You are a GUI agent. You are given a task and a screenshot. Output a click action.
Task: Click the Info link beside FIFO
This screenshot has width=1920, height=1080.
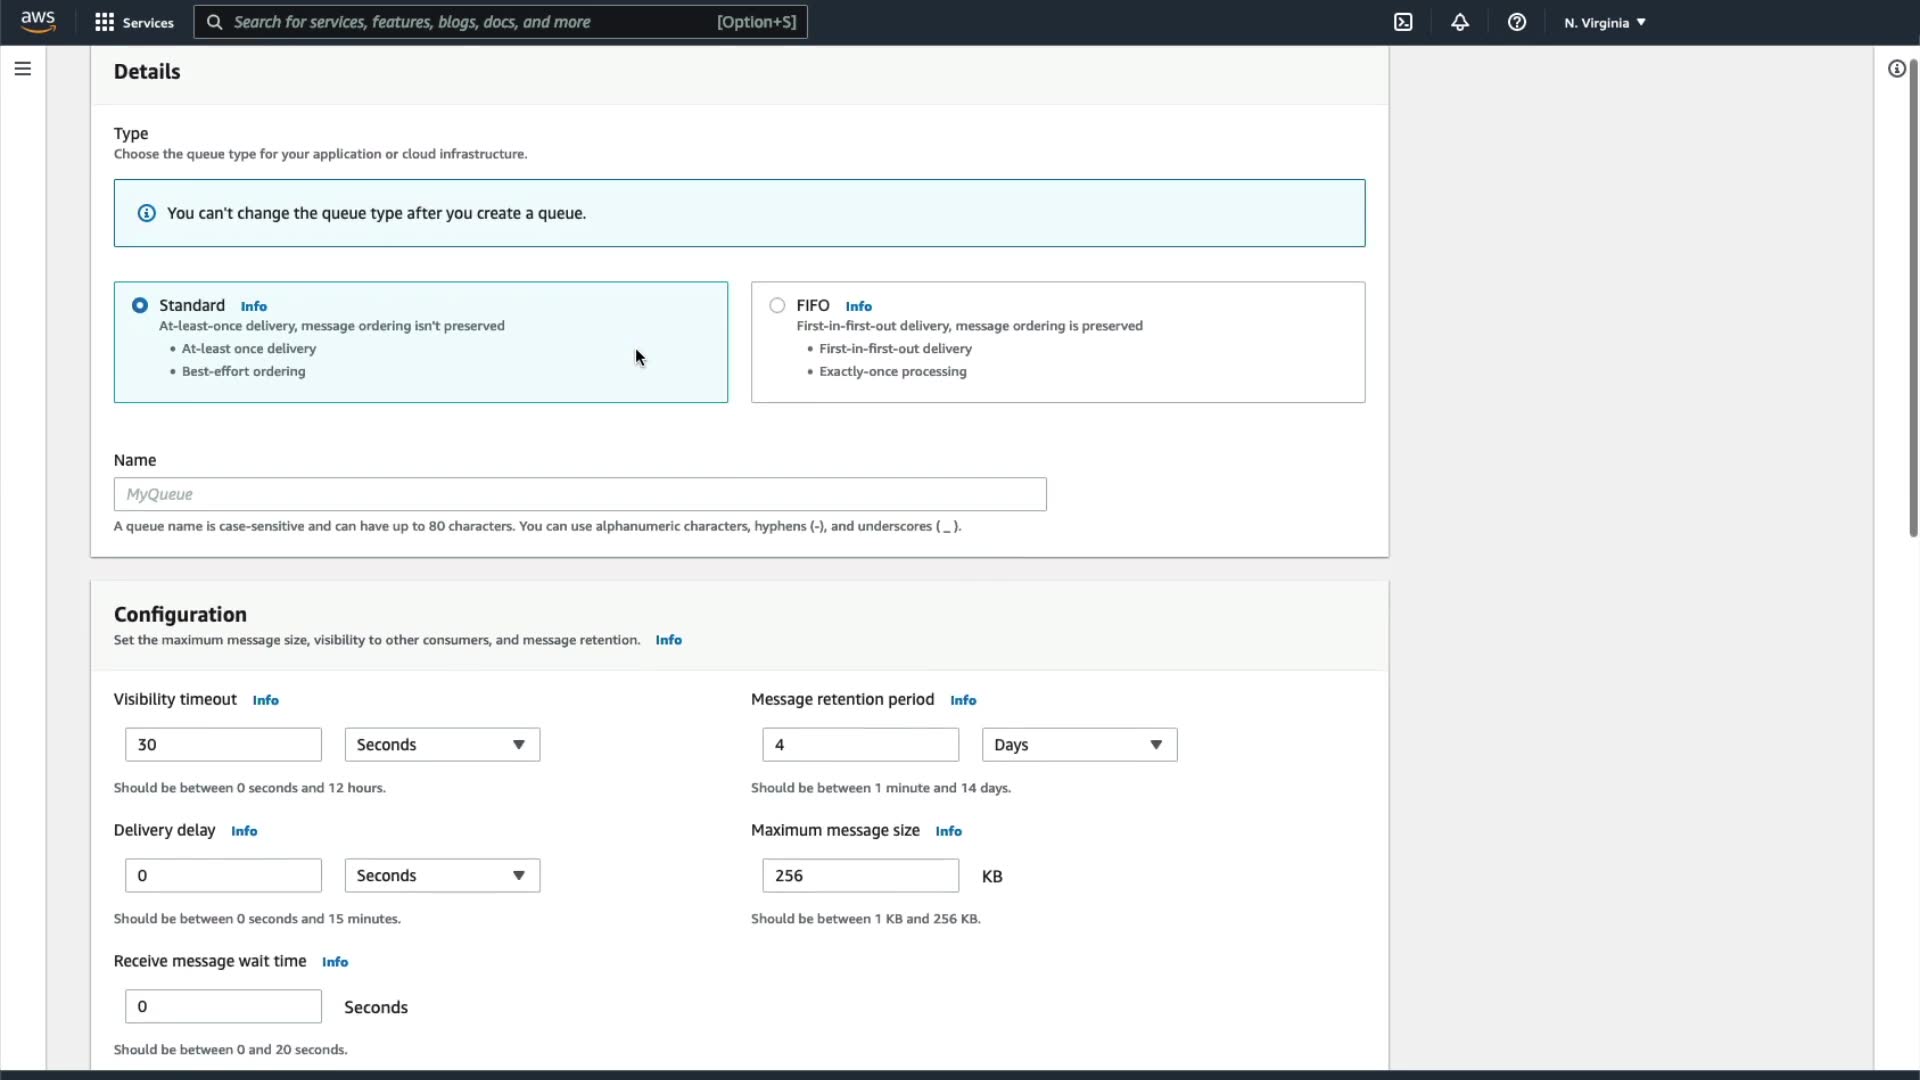(858, 306)
